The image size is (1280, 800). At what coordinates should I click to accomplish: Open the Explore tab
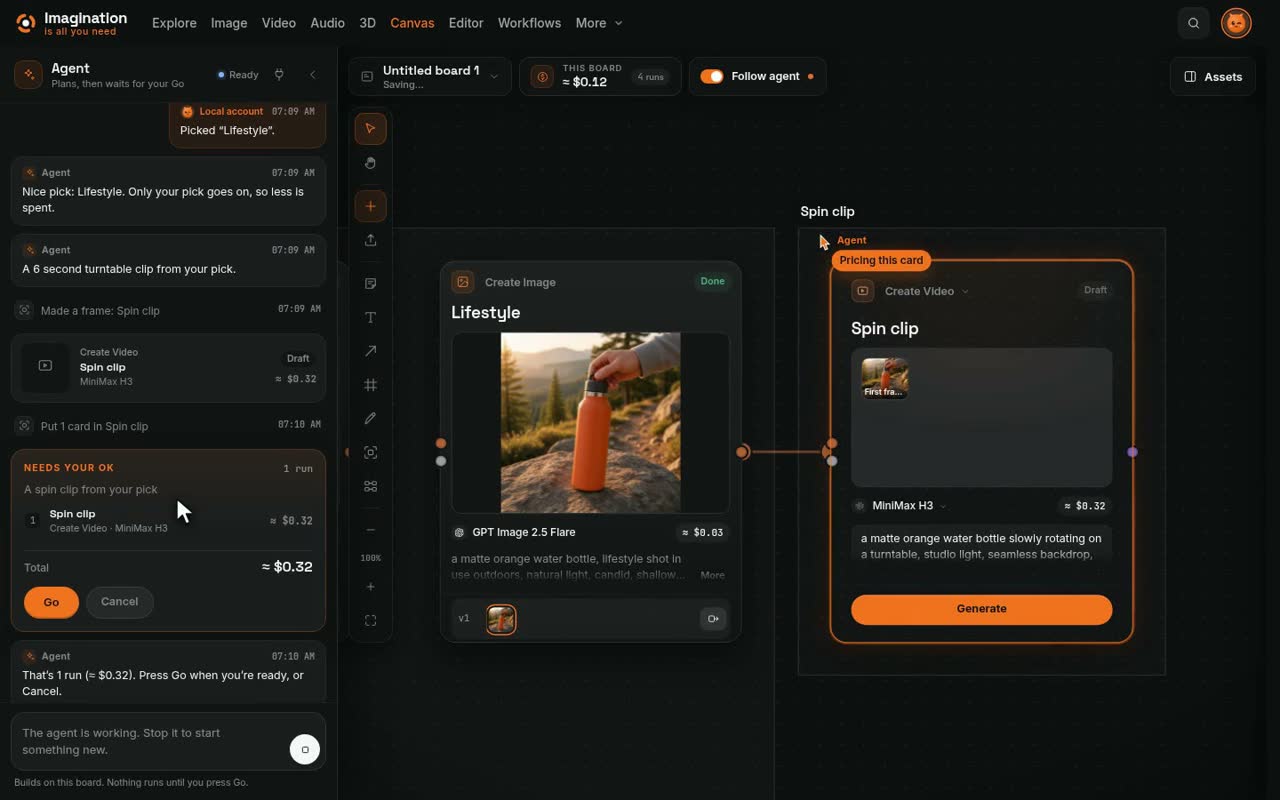[x=174, y=23]
